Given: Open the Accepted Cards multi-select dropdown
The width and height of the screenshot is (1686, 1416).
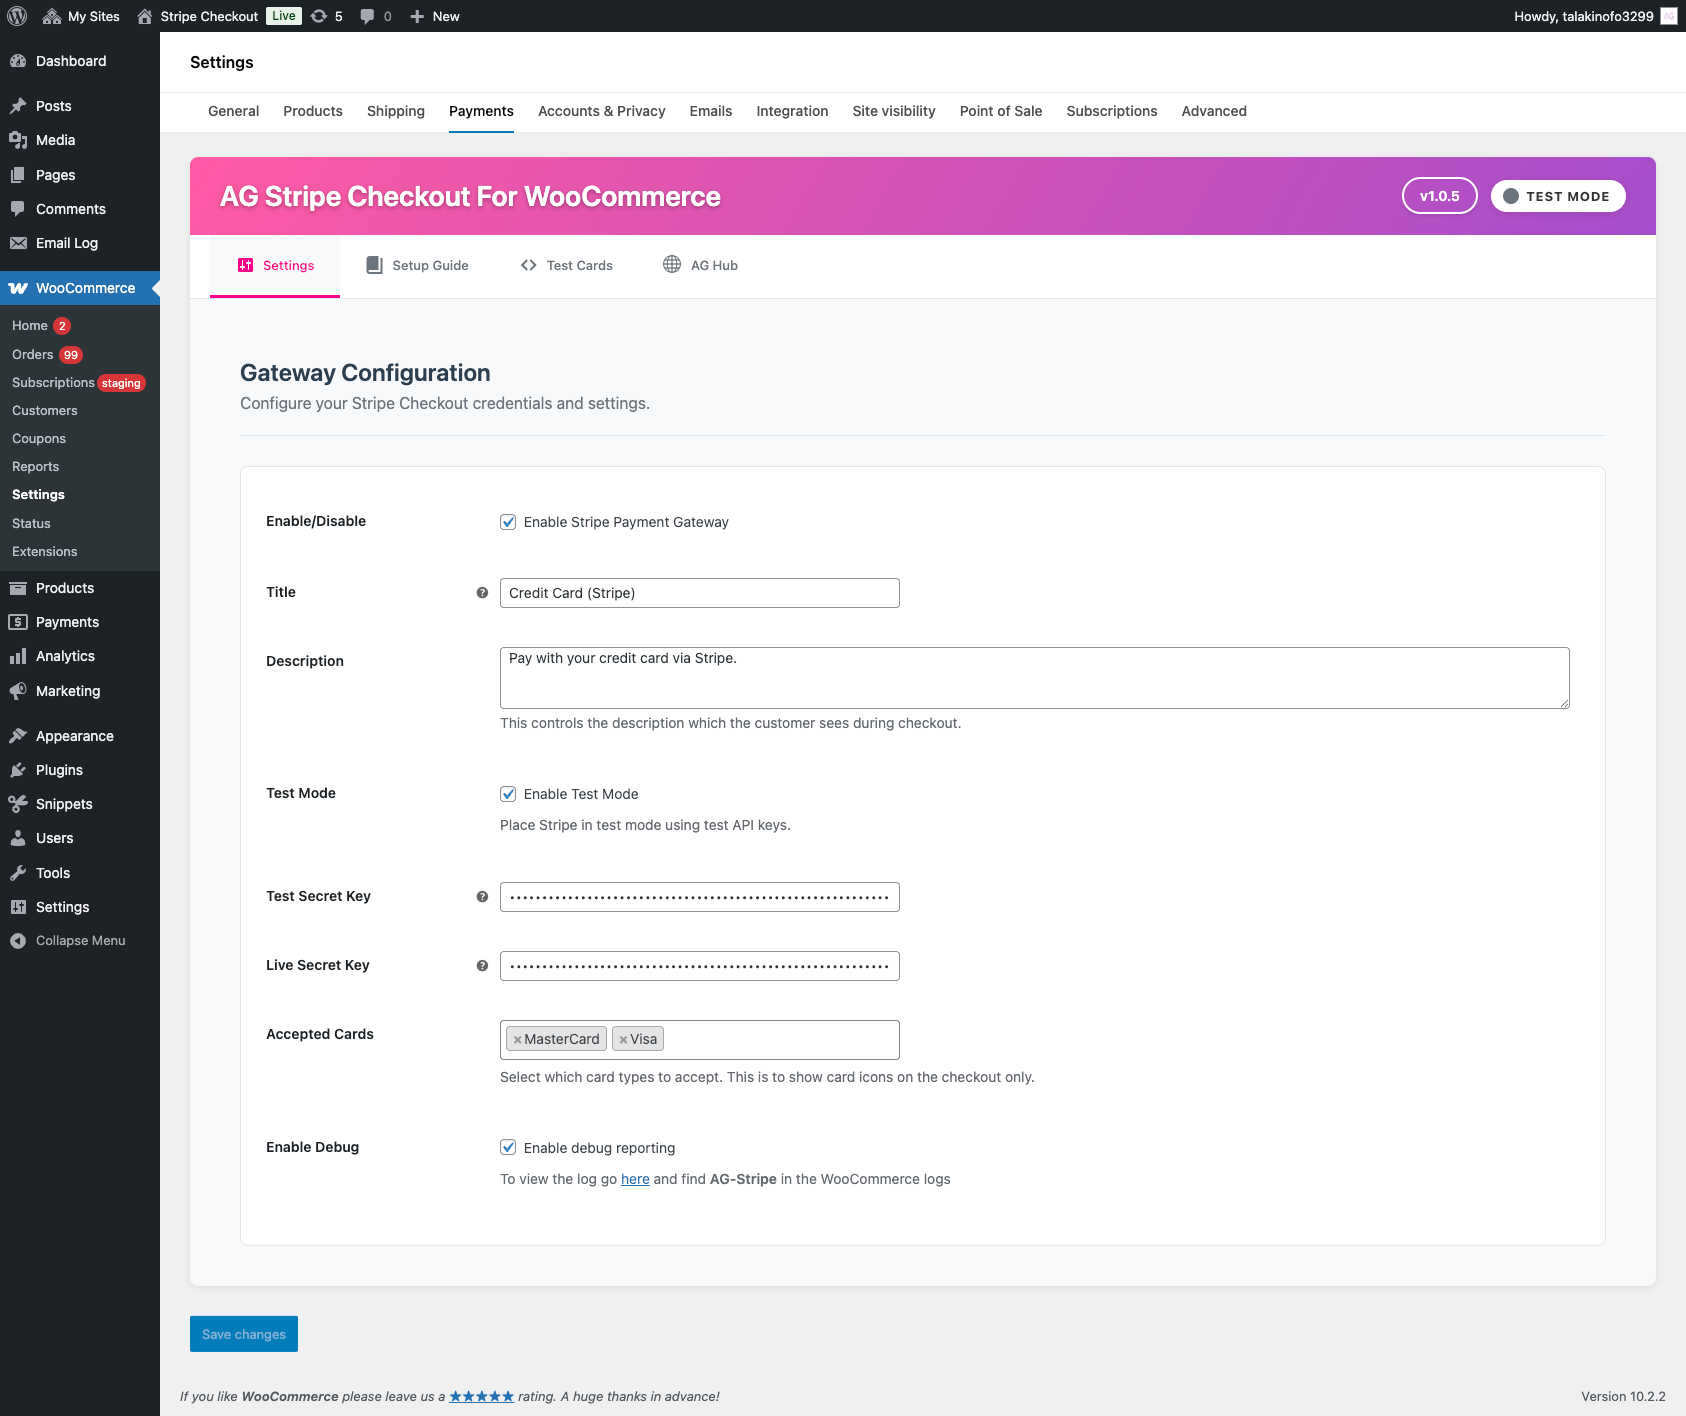Looking at the screenshot, I should (x=780, y=1040).
